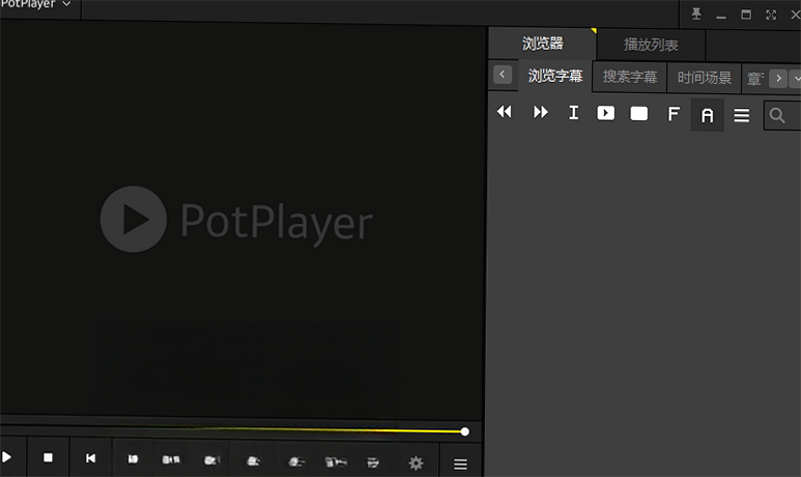Switch to the 浏览器 tab

pyautogui.click(x=543, y=44)
